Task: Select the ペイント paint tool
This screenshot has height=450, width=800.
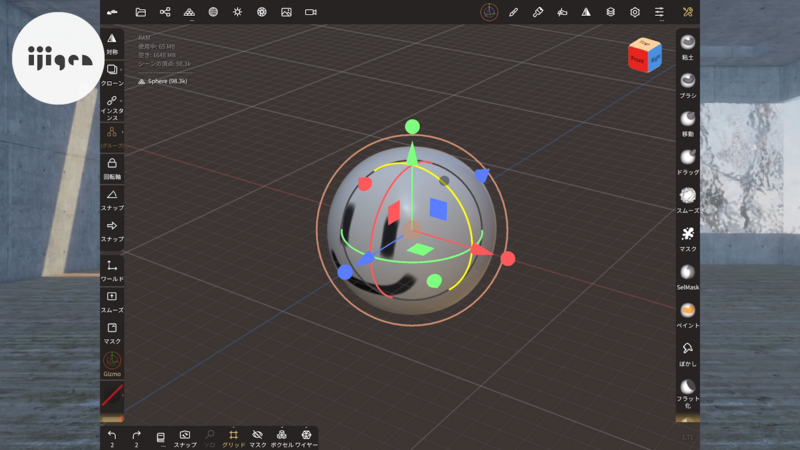Action: 688,315
